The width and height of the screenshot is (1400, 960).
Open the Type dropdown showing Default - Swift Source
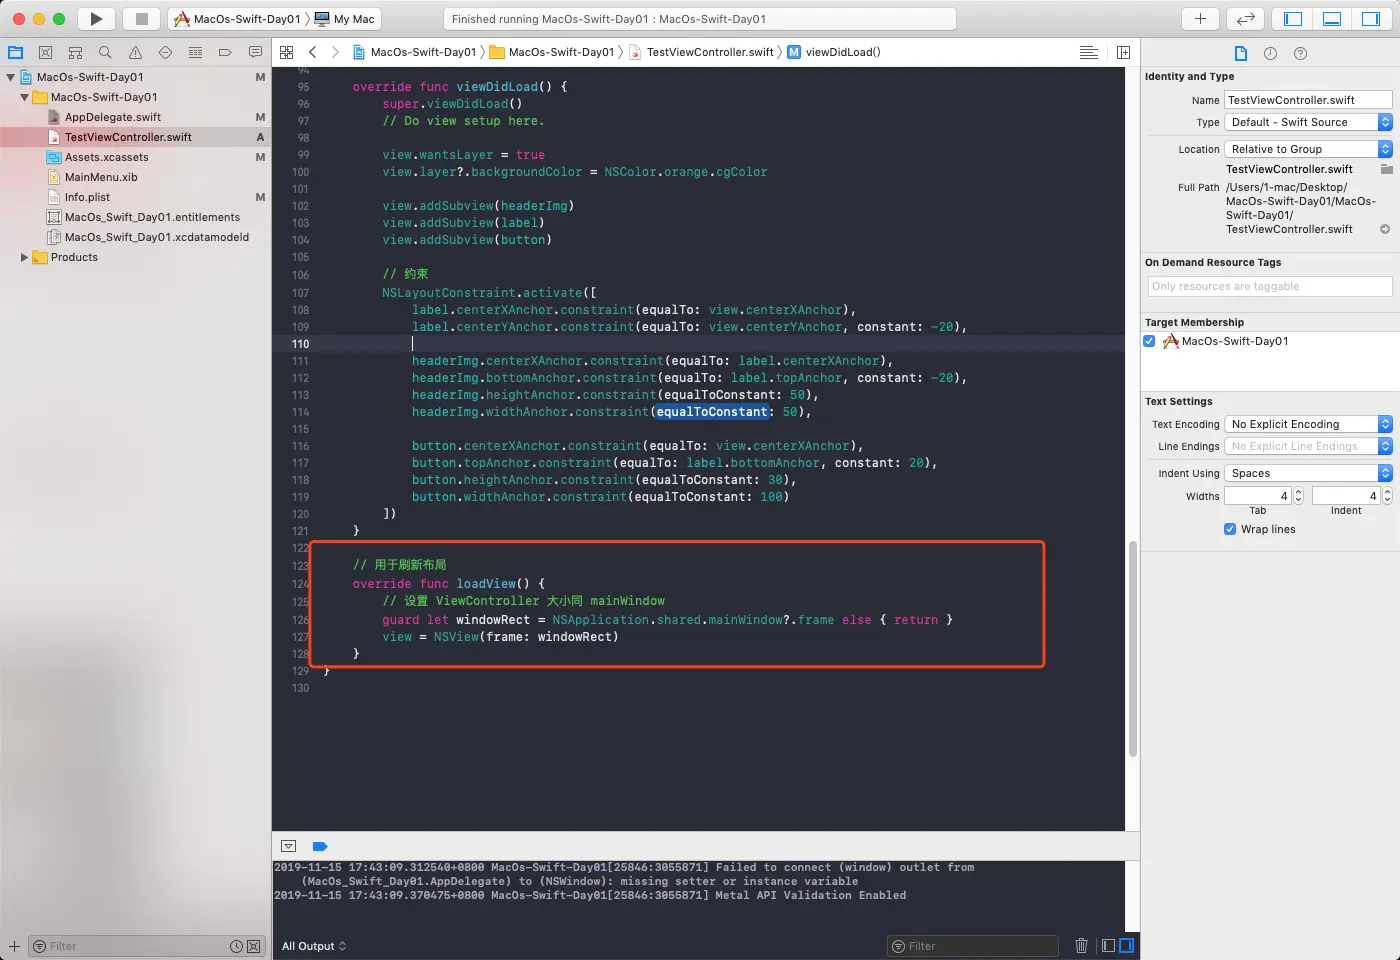coord(1308,122)
